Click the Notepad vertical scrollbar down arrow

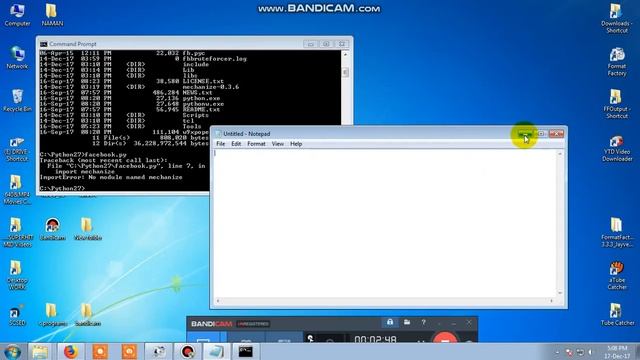click(560, 293)
